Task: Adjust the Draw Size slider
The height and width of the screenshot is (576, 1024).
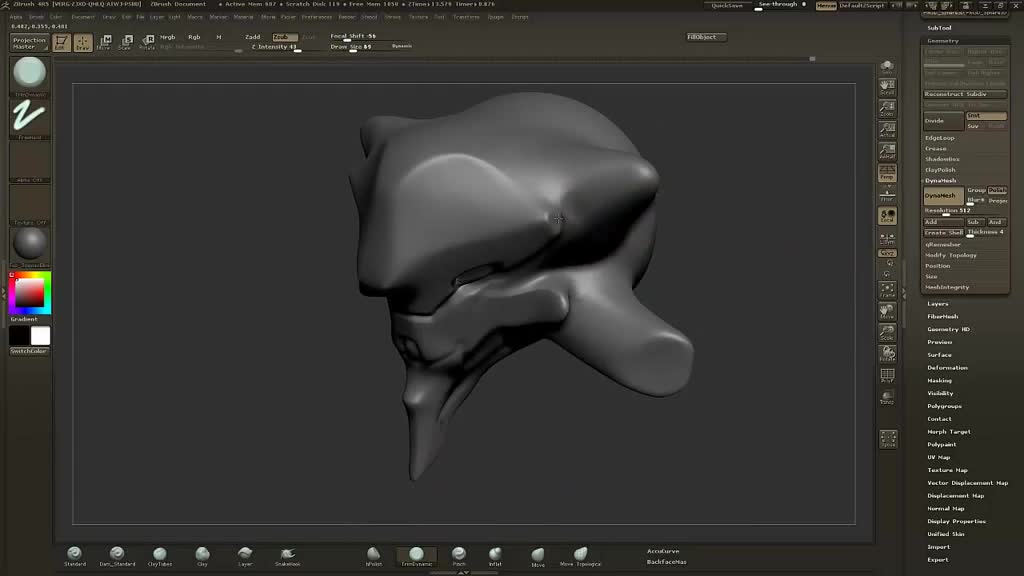Action: pos(353,47)
